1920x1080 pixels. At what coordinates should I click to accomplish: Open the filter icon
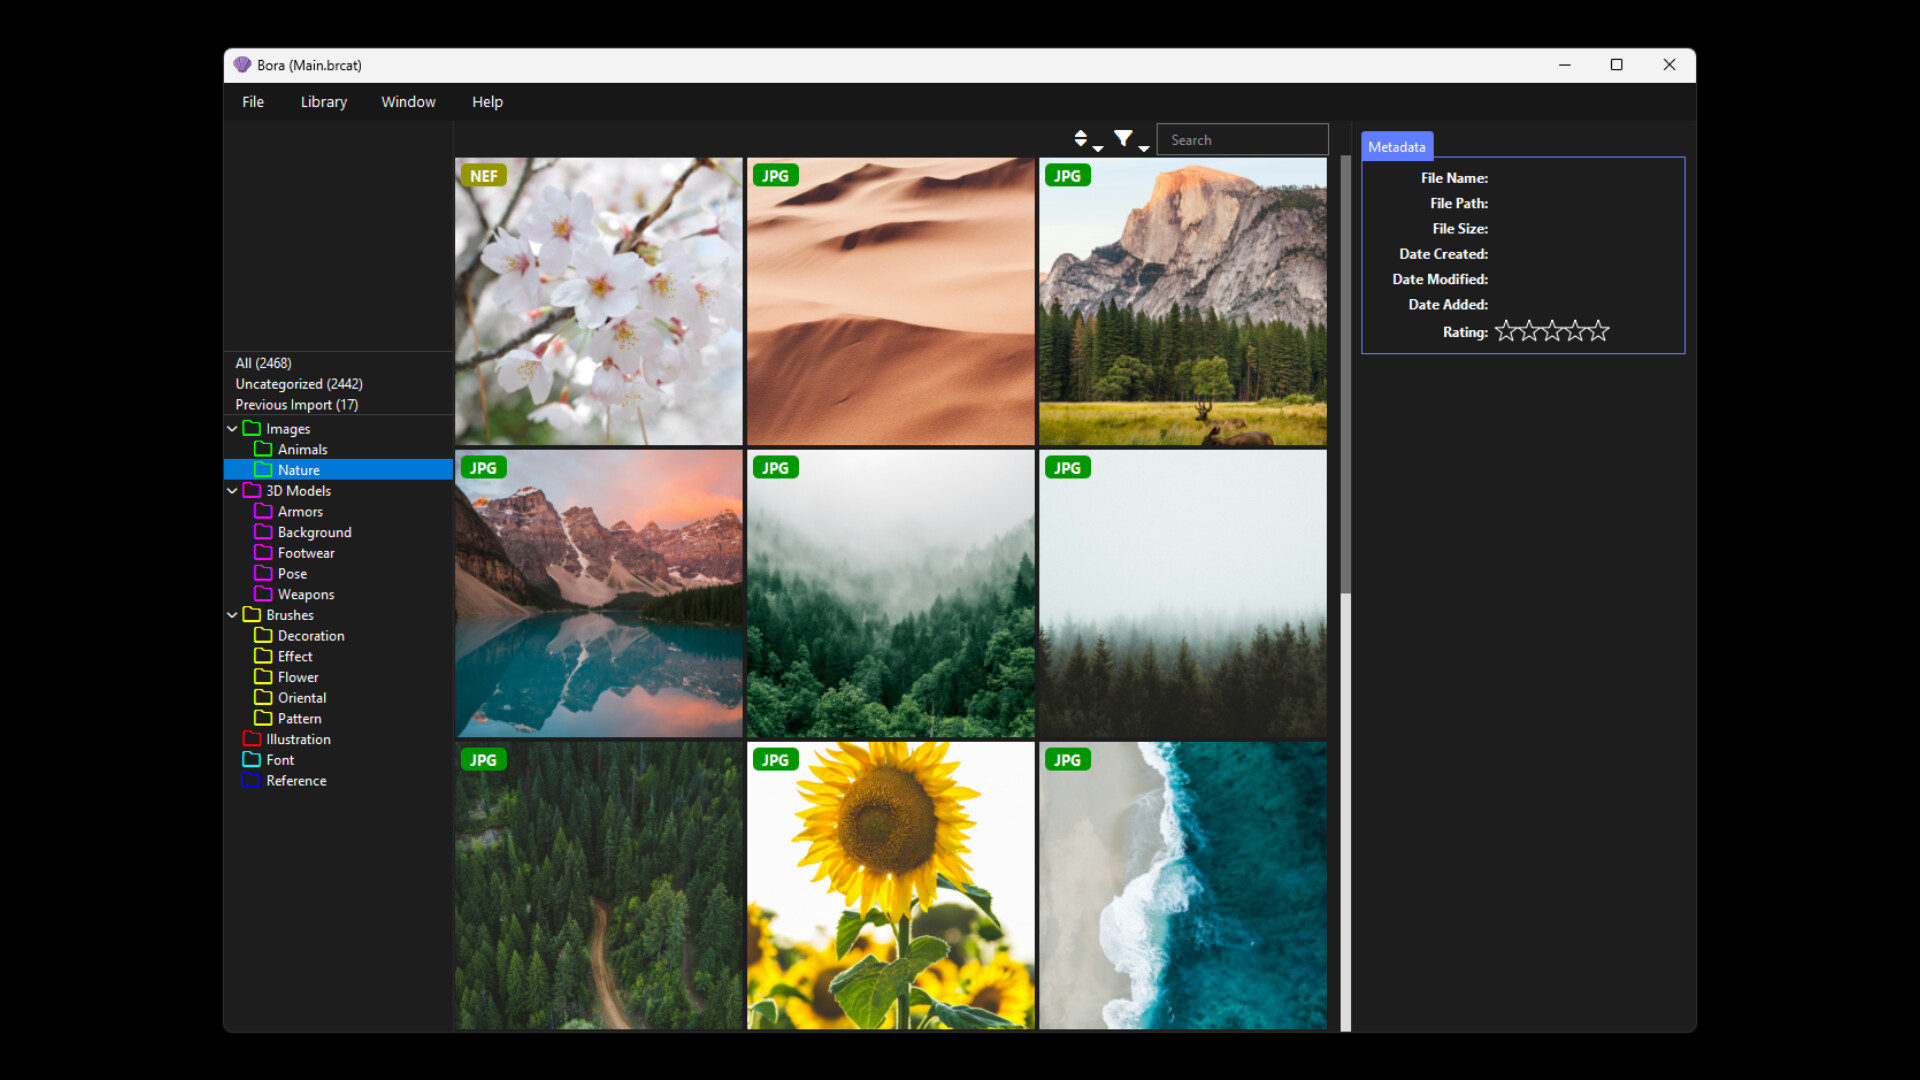(x=1124, y=138)
